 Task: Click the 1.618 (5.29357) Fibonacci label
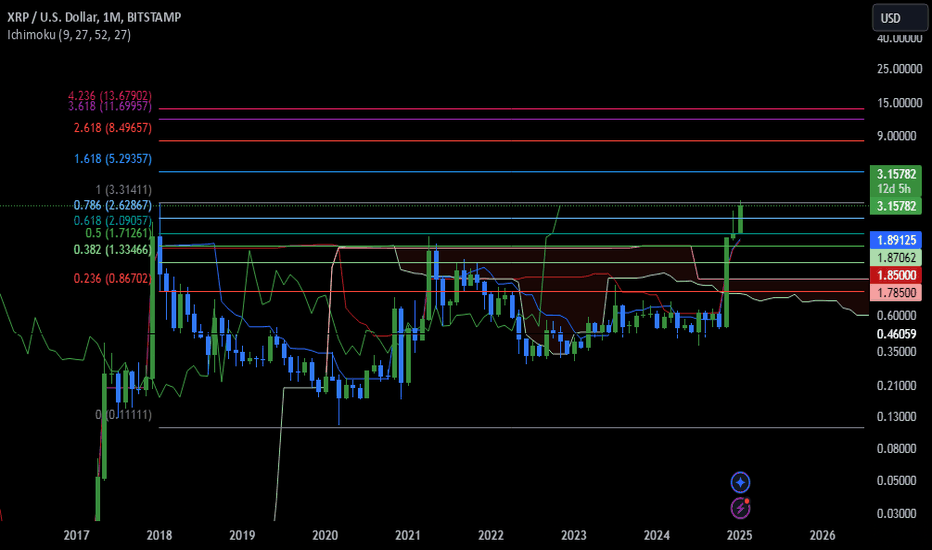point(113,159)
